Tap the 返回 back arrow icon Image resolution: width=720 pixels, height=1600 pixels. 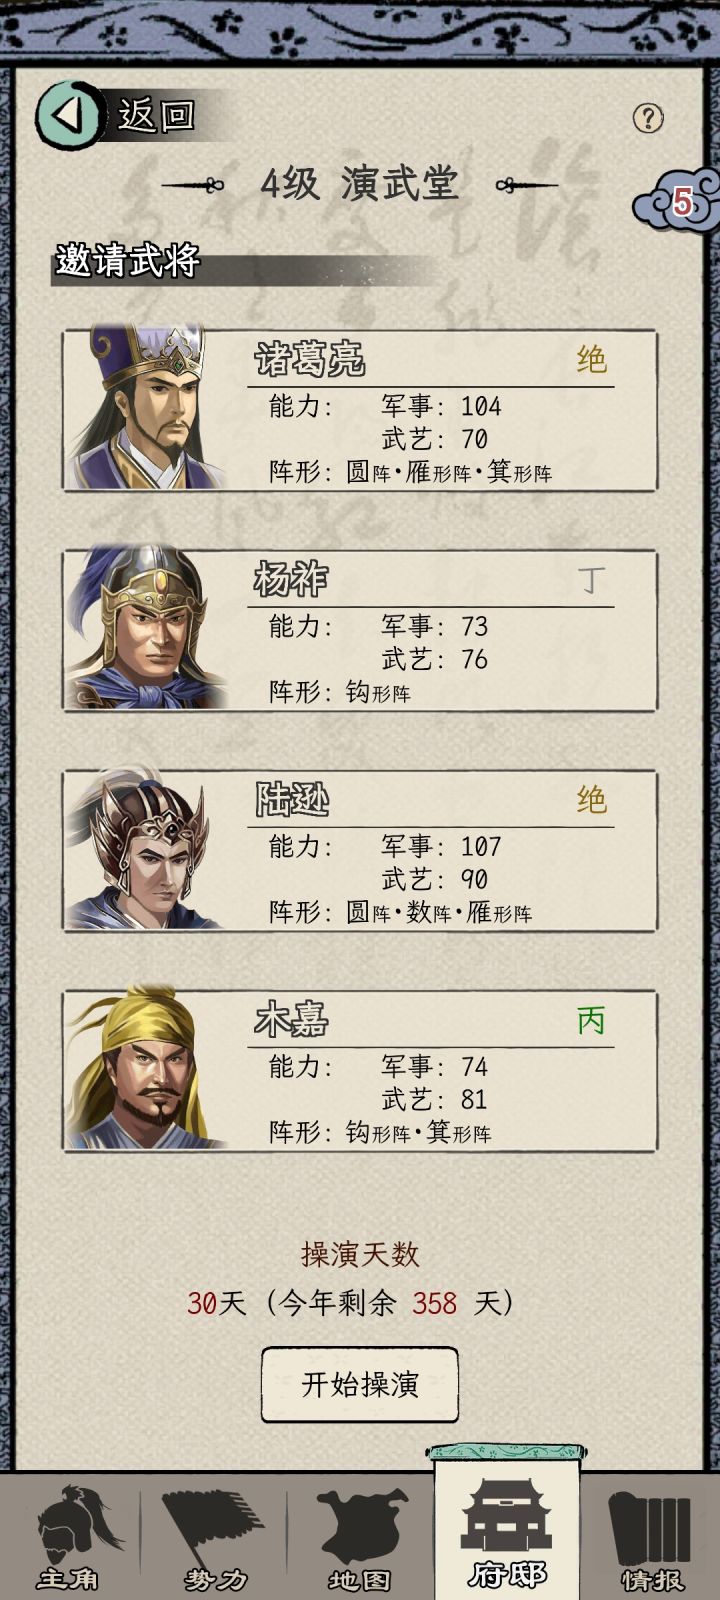pos(70,115)
